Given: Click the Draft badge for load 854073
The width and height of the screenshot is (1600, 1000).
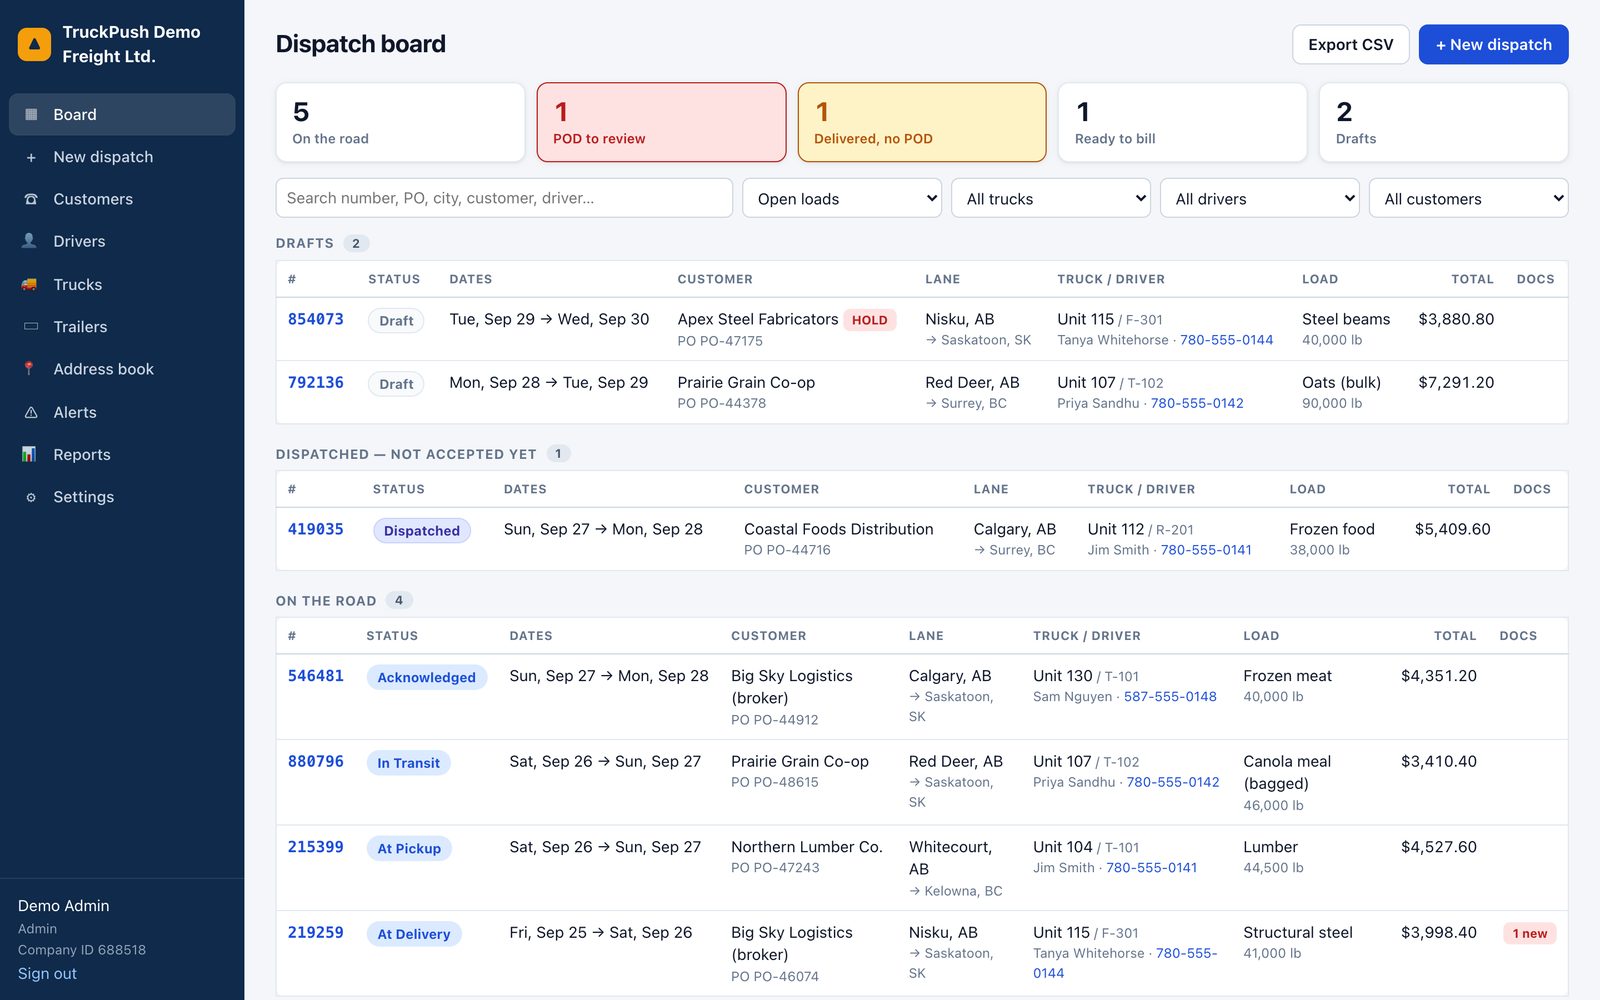Looking at the screenshot, I should [396, 321].
